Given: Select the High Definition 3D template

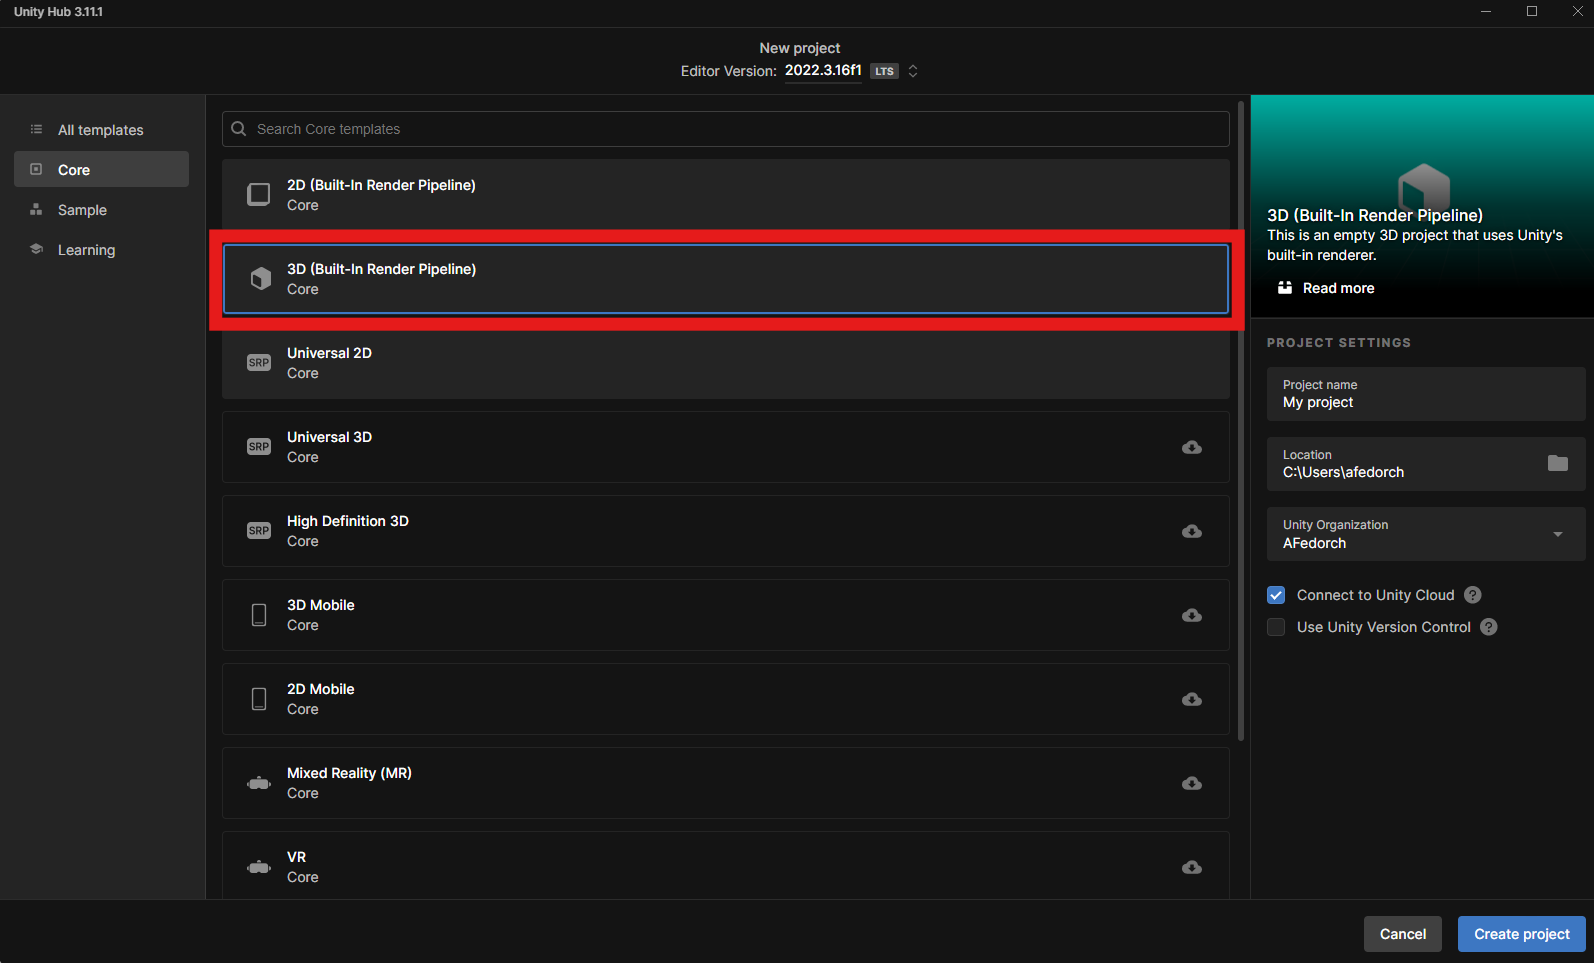Looking at the screenshot, I should click(x=726, y=531).
